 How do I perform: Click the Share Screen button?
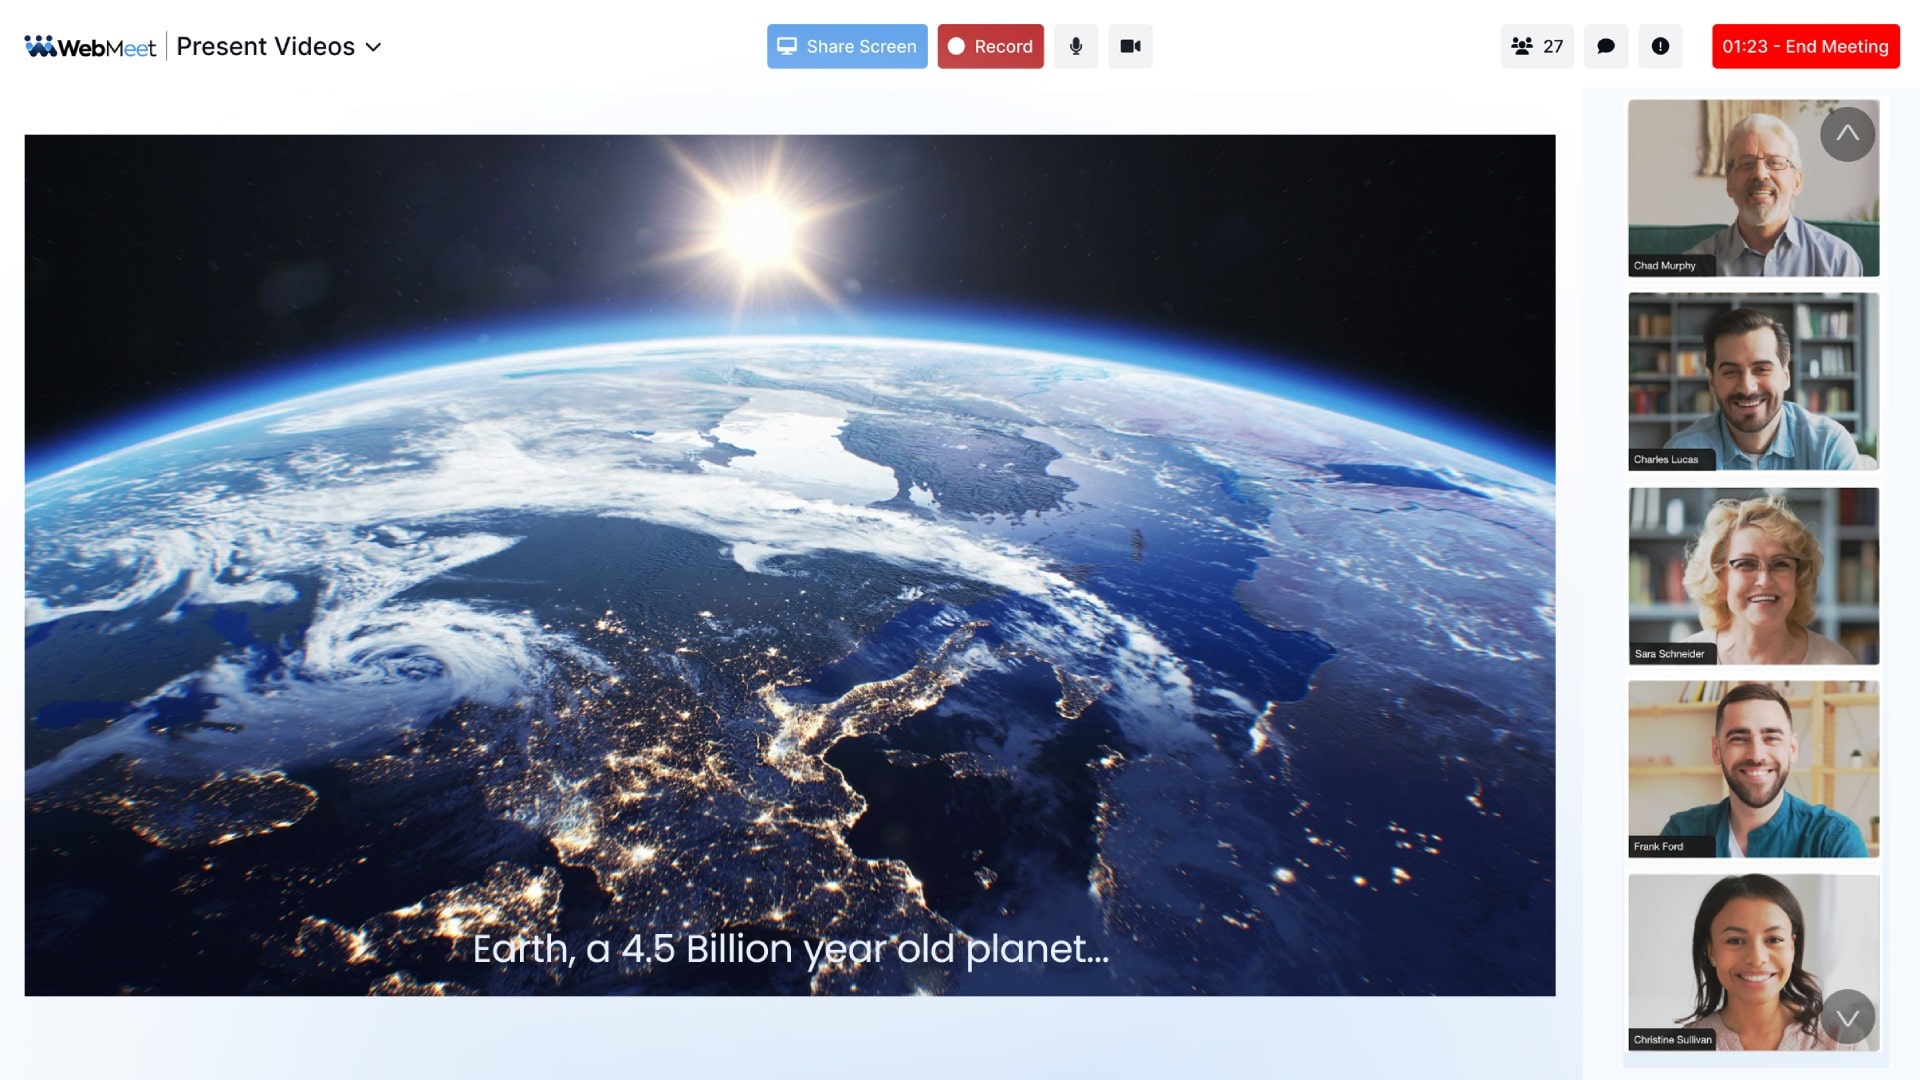click(847, 46)
